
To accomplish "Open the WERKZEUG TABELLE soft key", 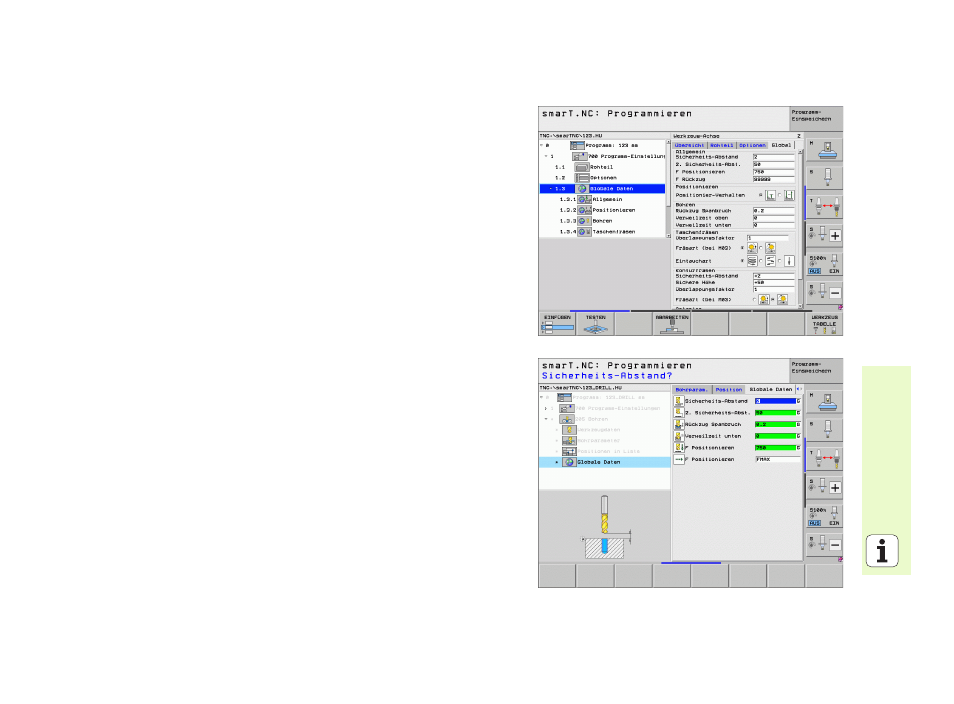I will point(824,324).
